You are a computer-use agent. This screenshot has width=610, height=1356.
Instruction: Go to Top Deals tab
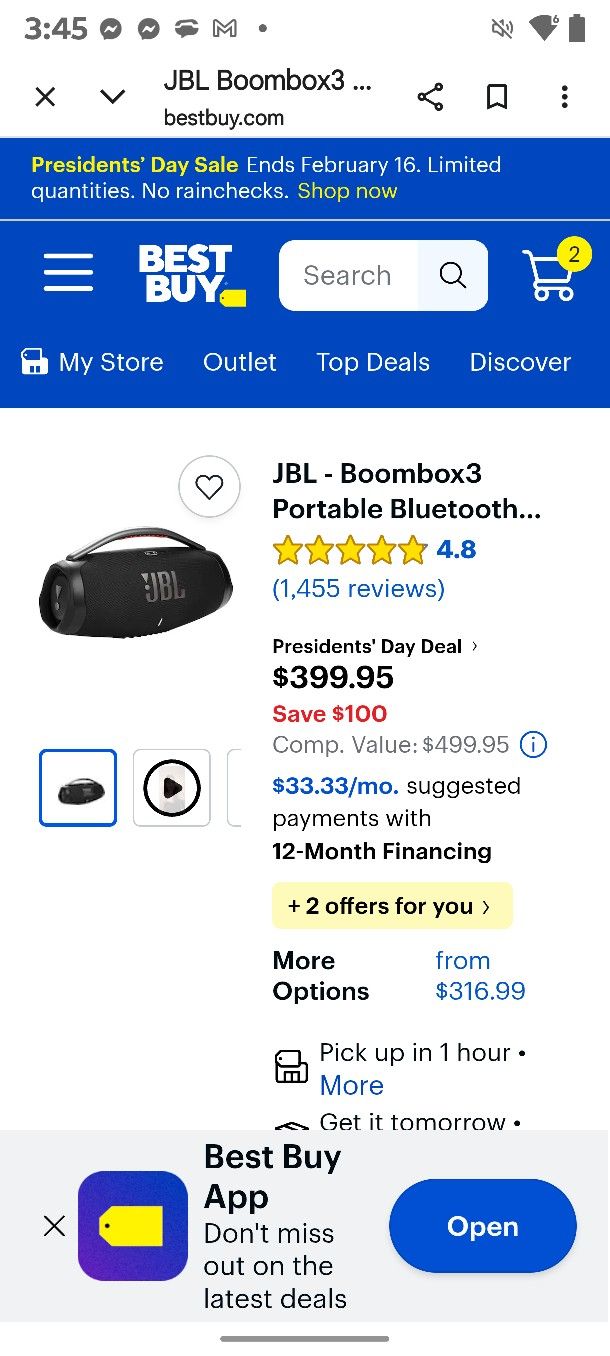pos(373,362)
